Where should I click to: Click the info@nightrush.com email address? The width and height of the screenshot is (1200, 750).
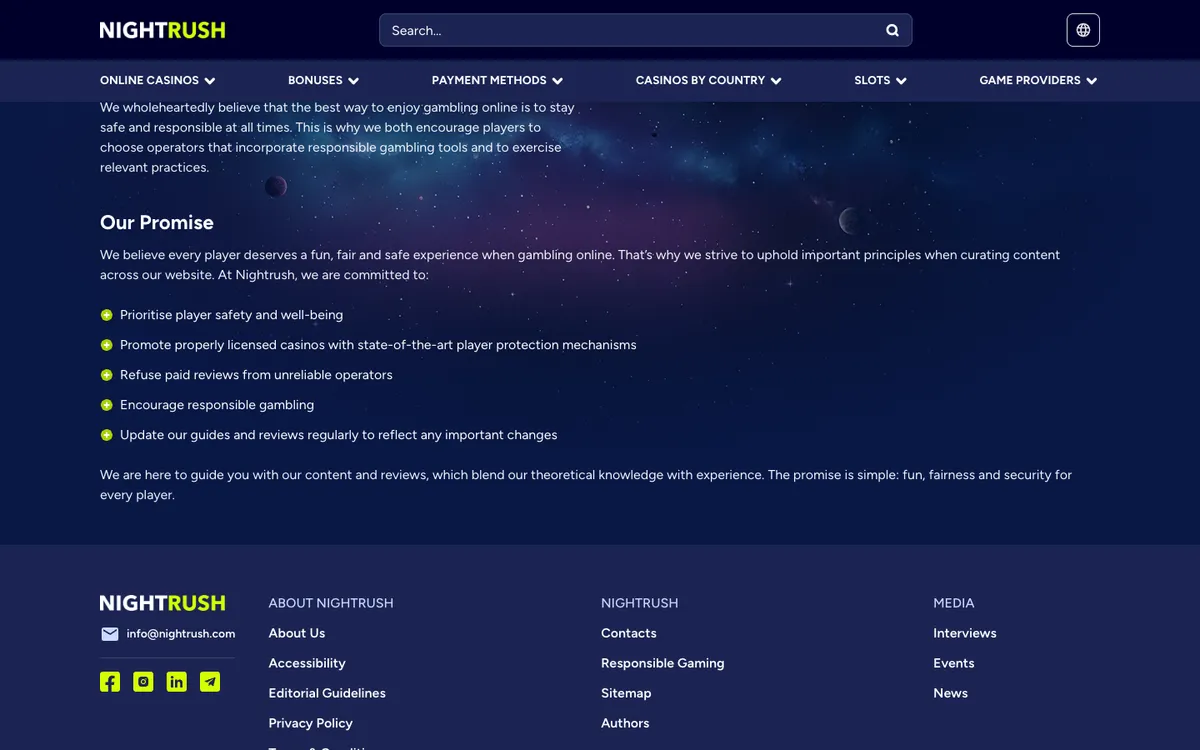[x=181, y=634]
